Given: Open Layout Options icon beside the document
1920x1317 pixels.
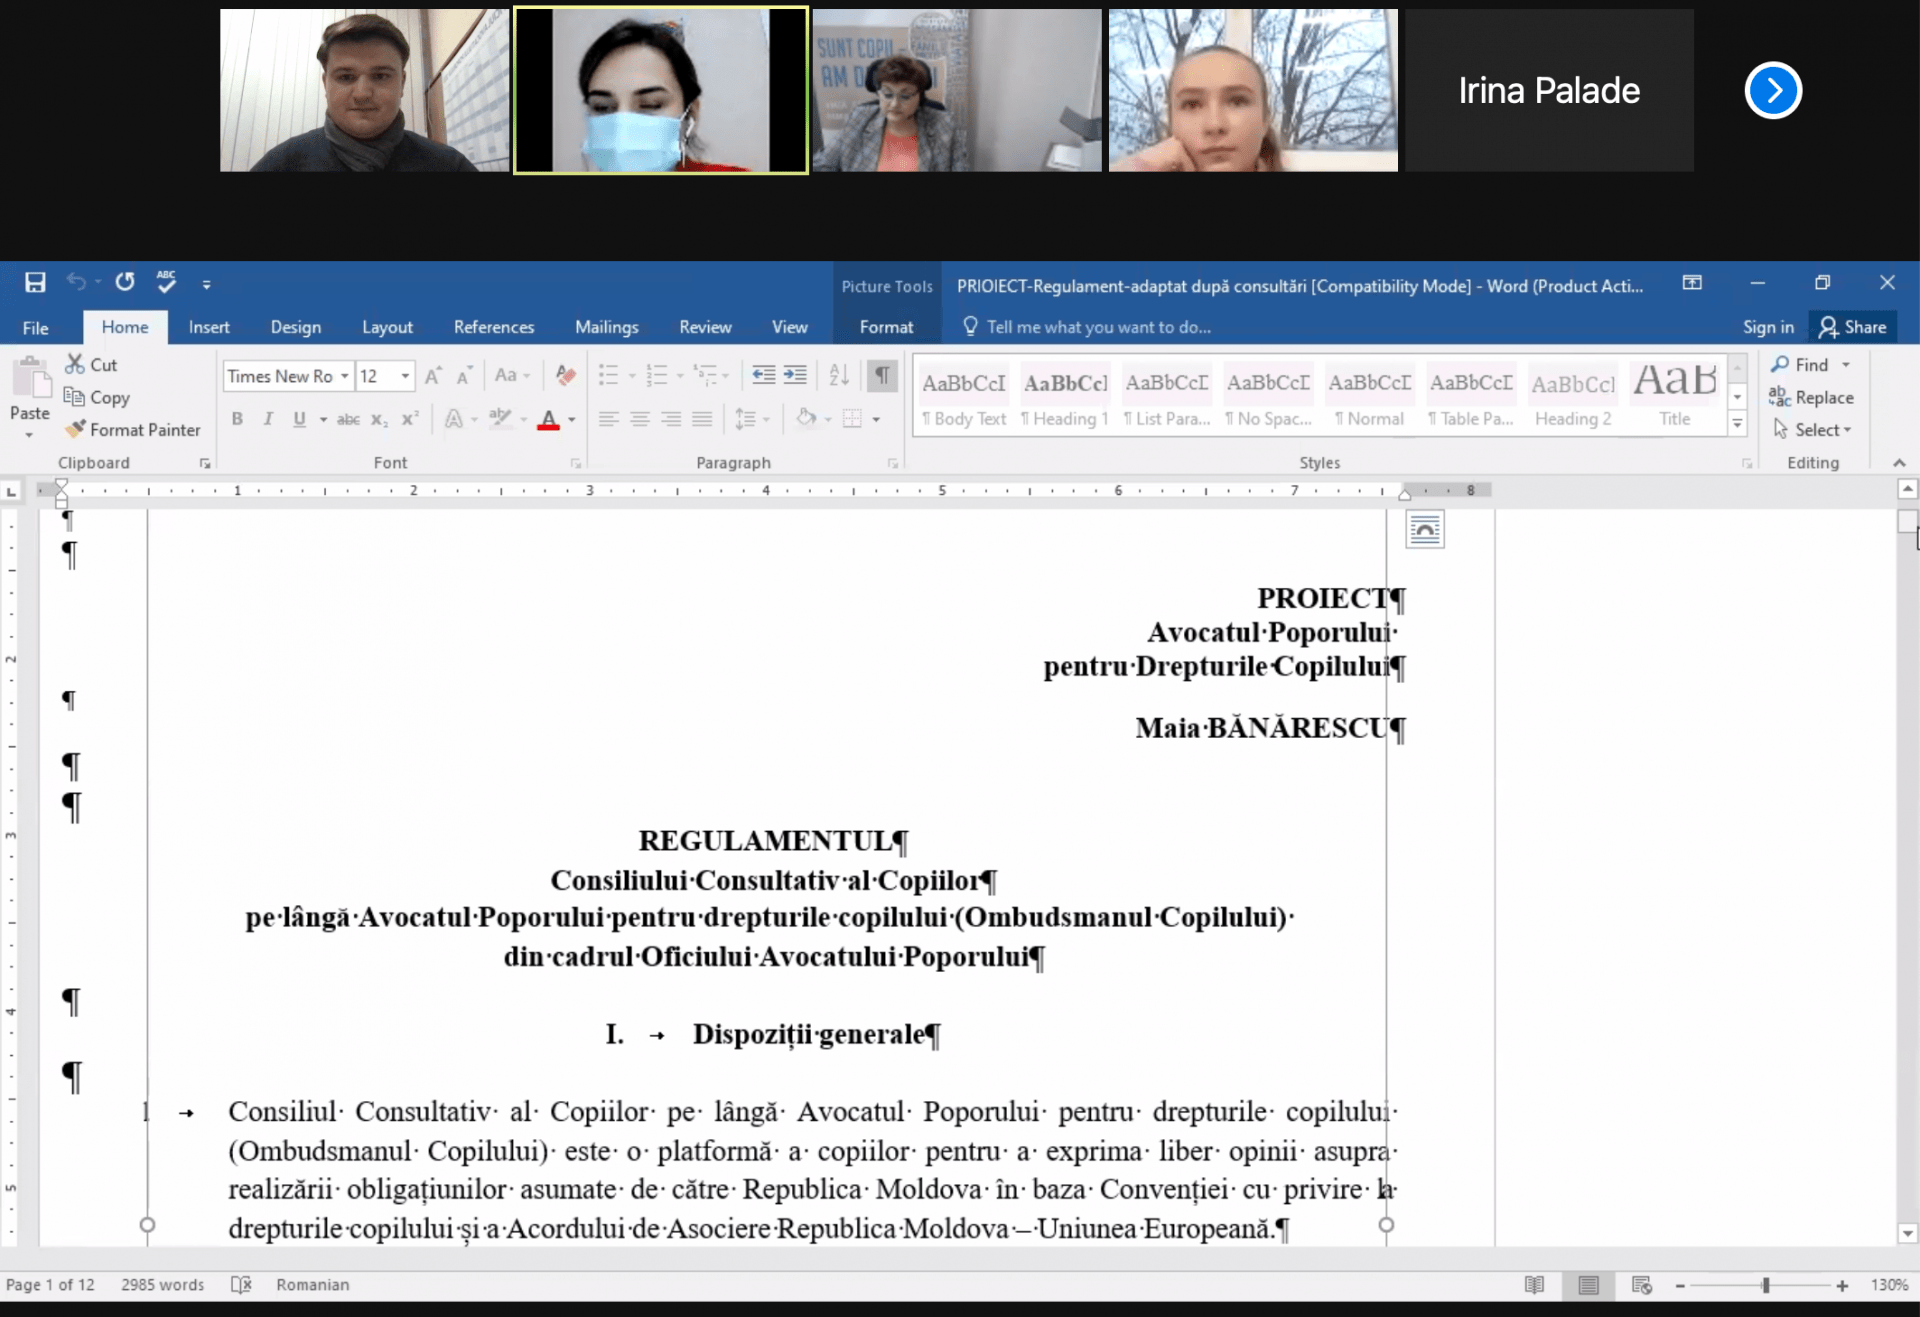Looking at the screenshot, I should coord(1425,529).
